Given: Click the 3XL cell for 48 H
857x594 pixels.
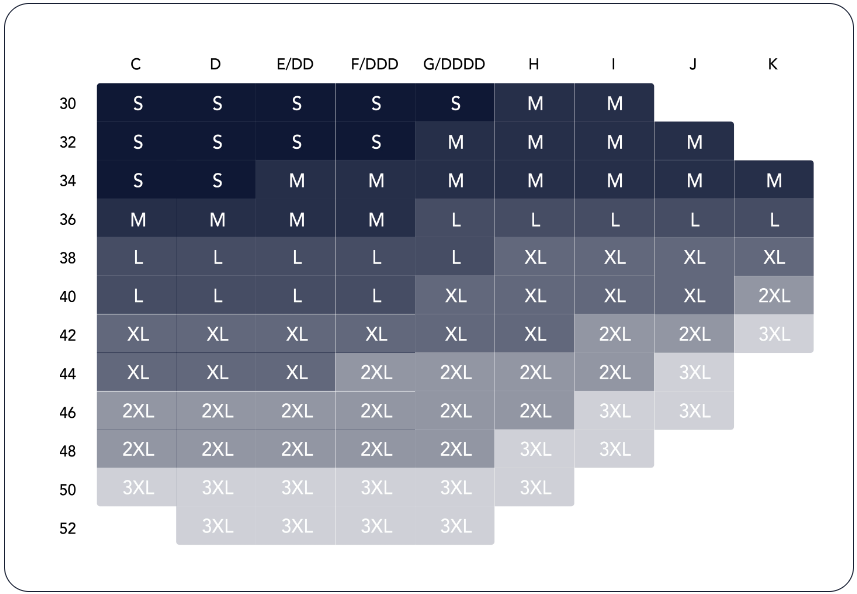Looking at the screenshot, I should (x=535, y=449).
